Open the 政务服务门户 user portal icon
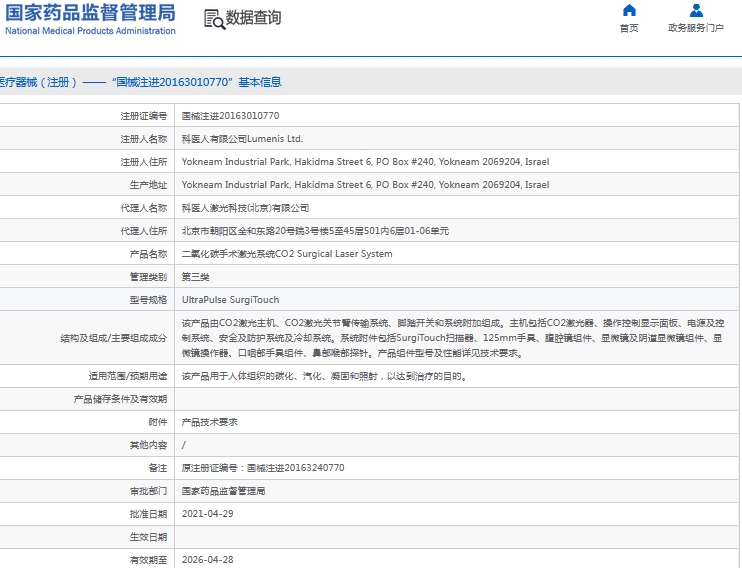Screen dimensions: 742x568 [696, 10]
